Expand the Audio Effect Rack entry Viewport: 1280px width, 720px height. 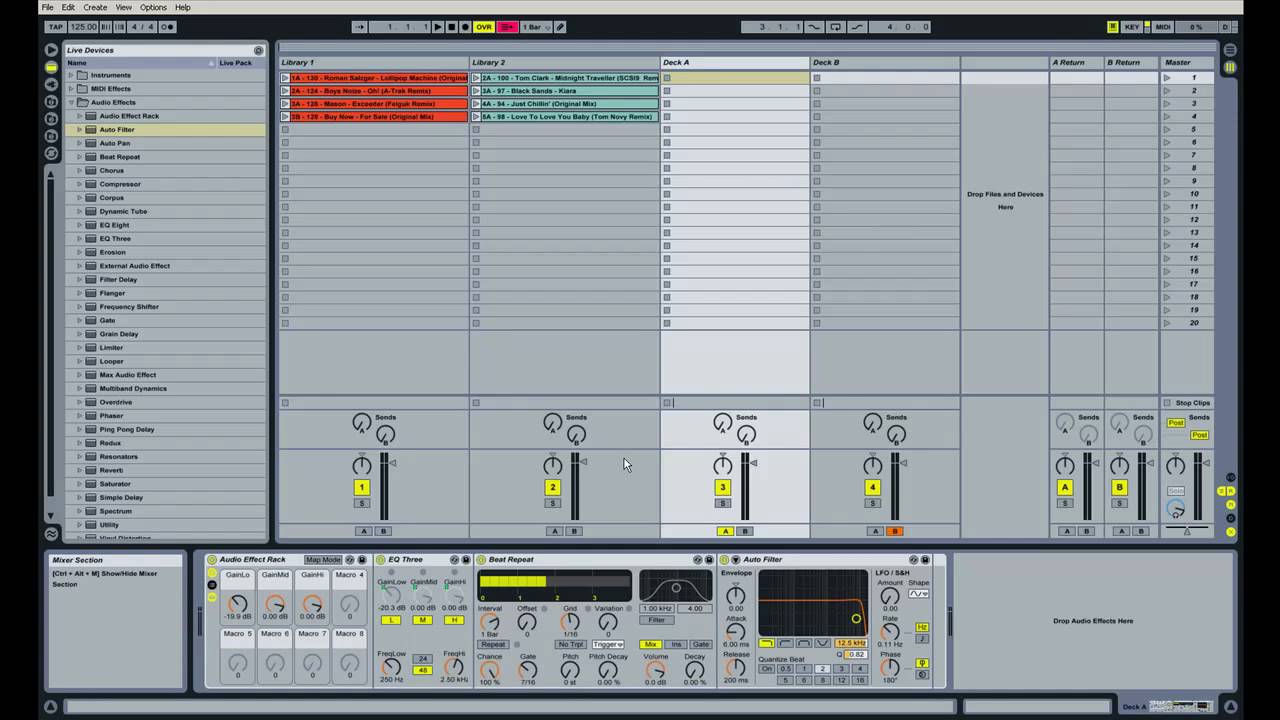(x=80, y=116)
